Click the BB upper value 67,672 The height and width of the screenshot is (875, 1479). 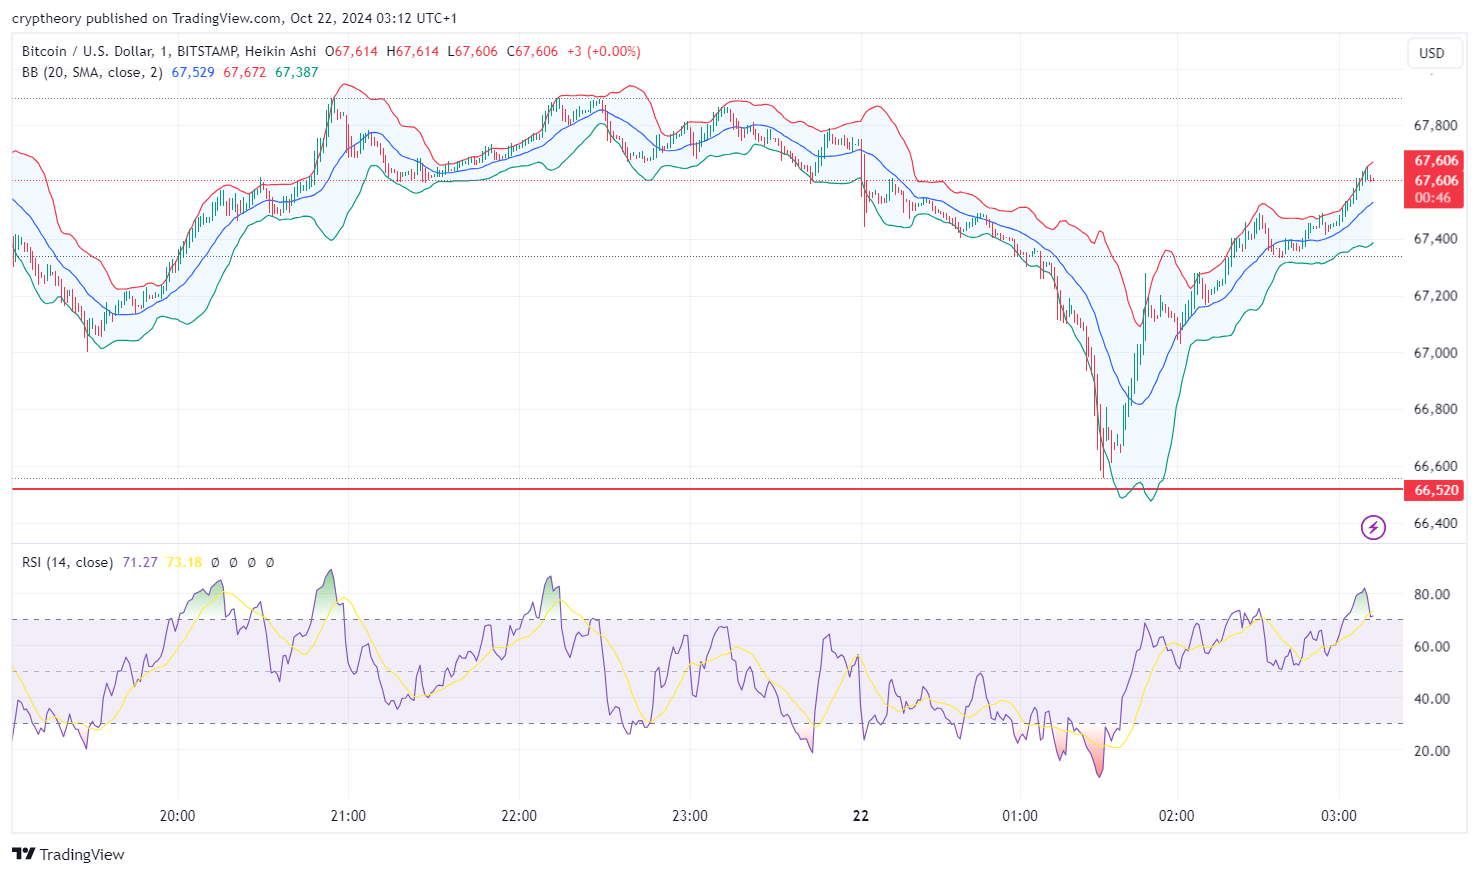(x=245, y=72)
